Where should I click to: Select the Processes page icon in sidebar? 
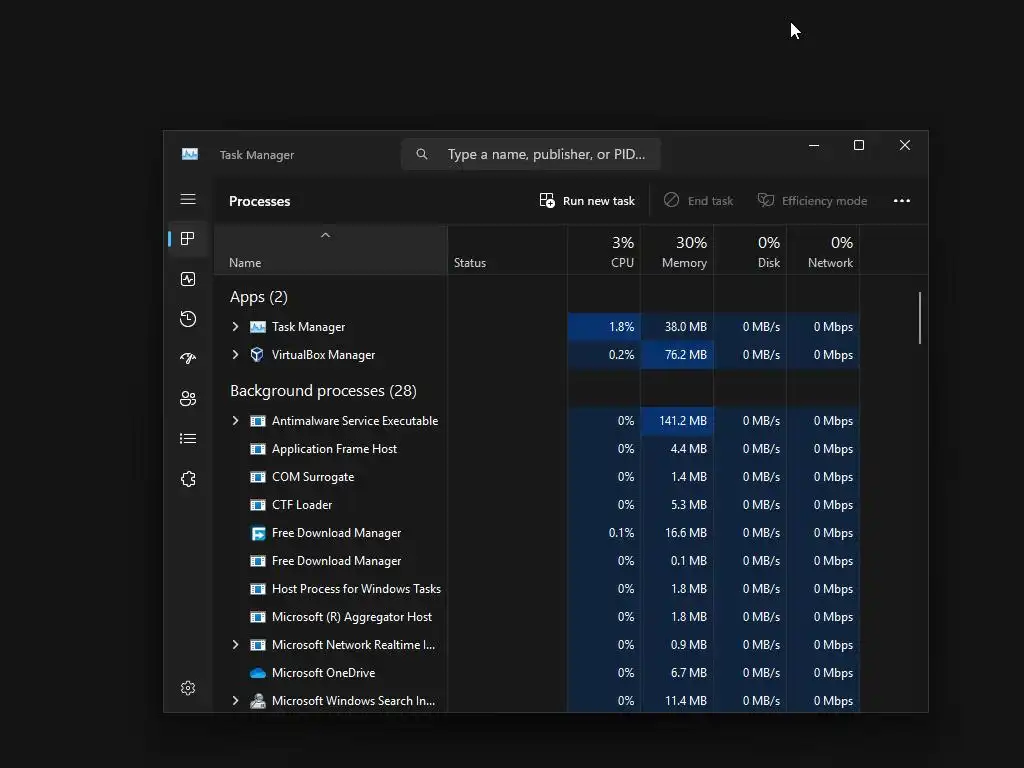[188, 239]
